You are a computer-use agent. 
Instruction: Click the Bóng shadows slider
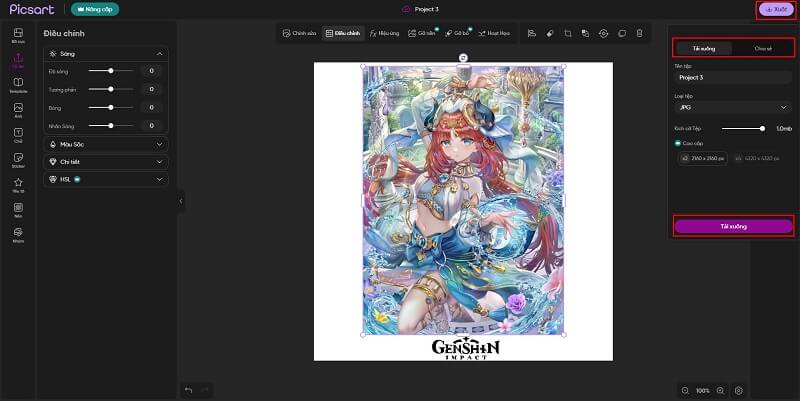[x=111, y=108]
